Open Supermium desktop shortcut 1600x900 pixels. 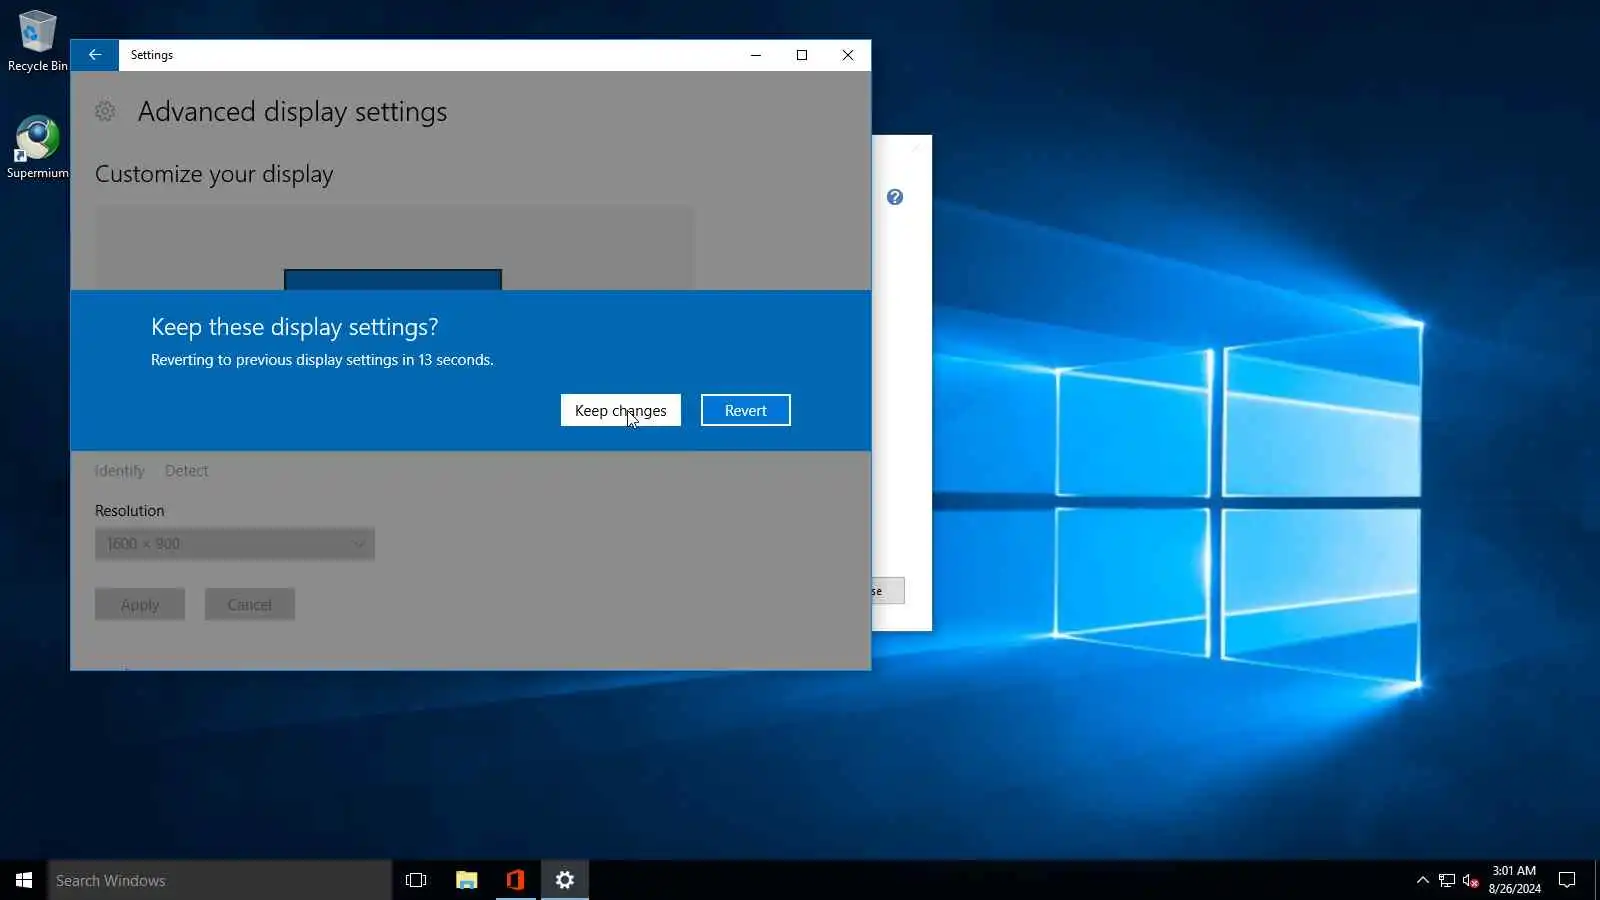coord(38,147)
